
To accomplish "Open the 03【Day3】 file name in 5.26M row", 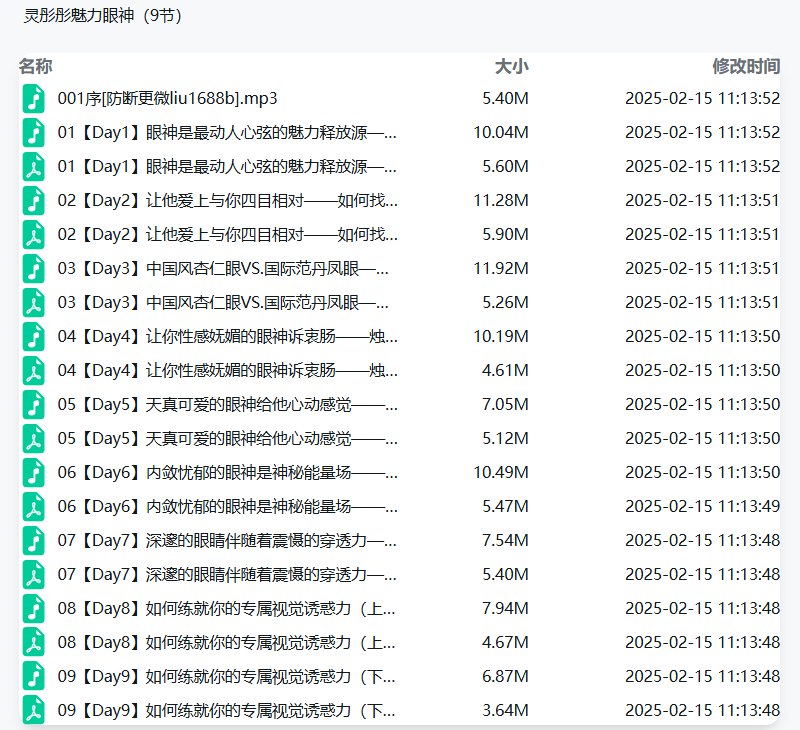I will (223, 303).
